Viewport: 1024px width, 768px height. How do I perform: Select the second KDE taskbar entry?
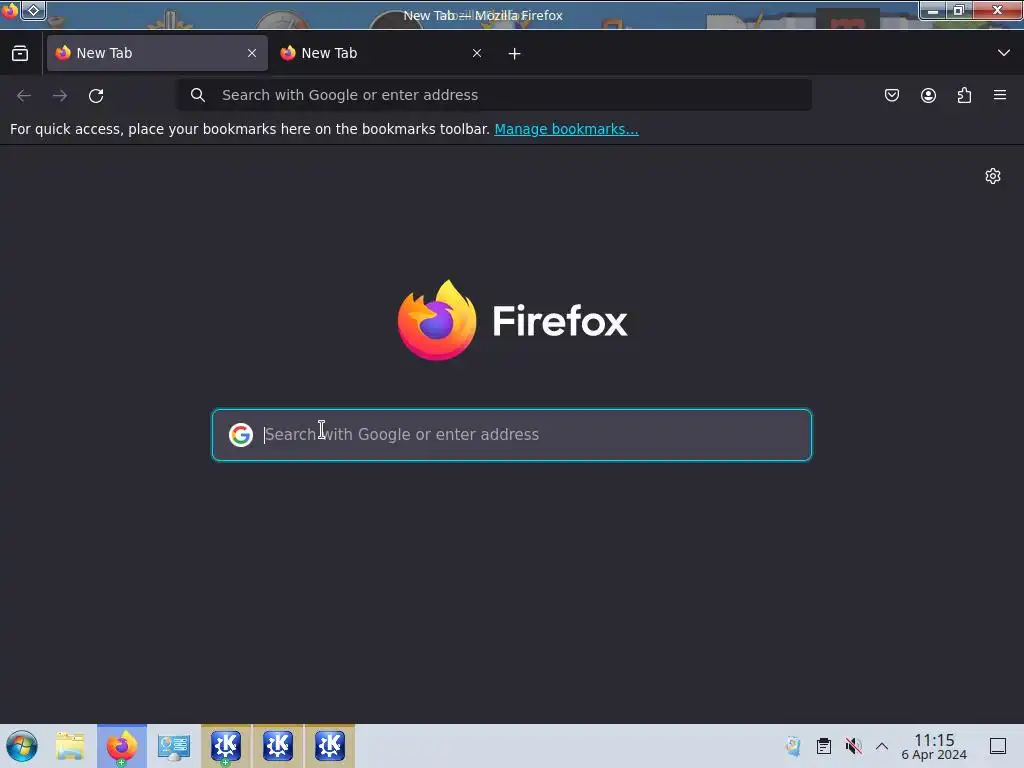click(x=278, y=746)
